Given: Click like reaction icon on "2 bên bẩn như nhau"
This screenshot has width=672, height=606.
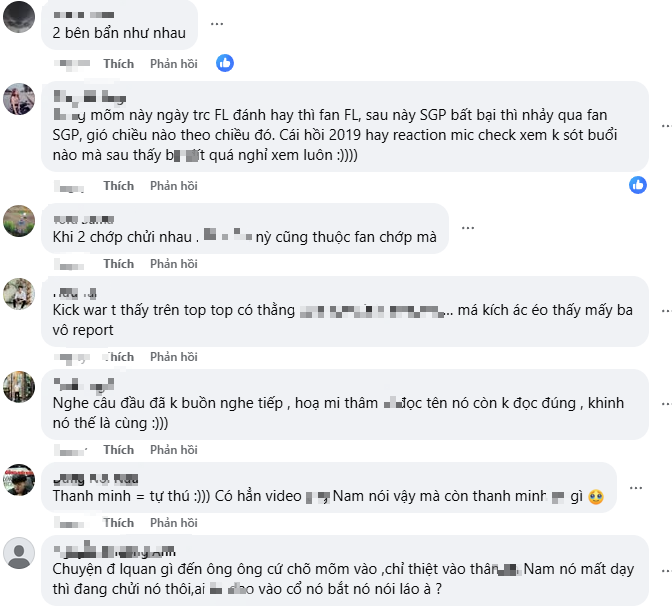Looking at the screenshot, I should [225, 63].
